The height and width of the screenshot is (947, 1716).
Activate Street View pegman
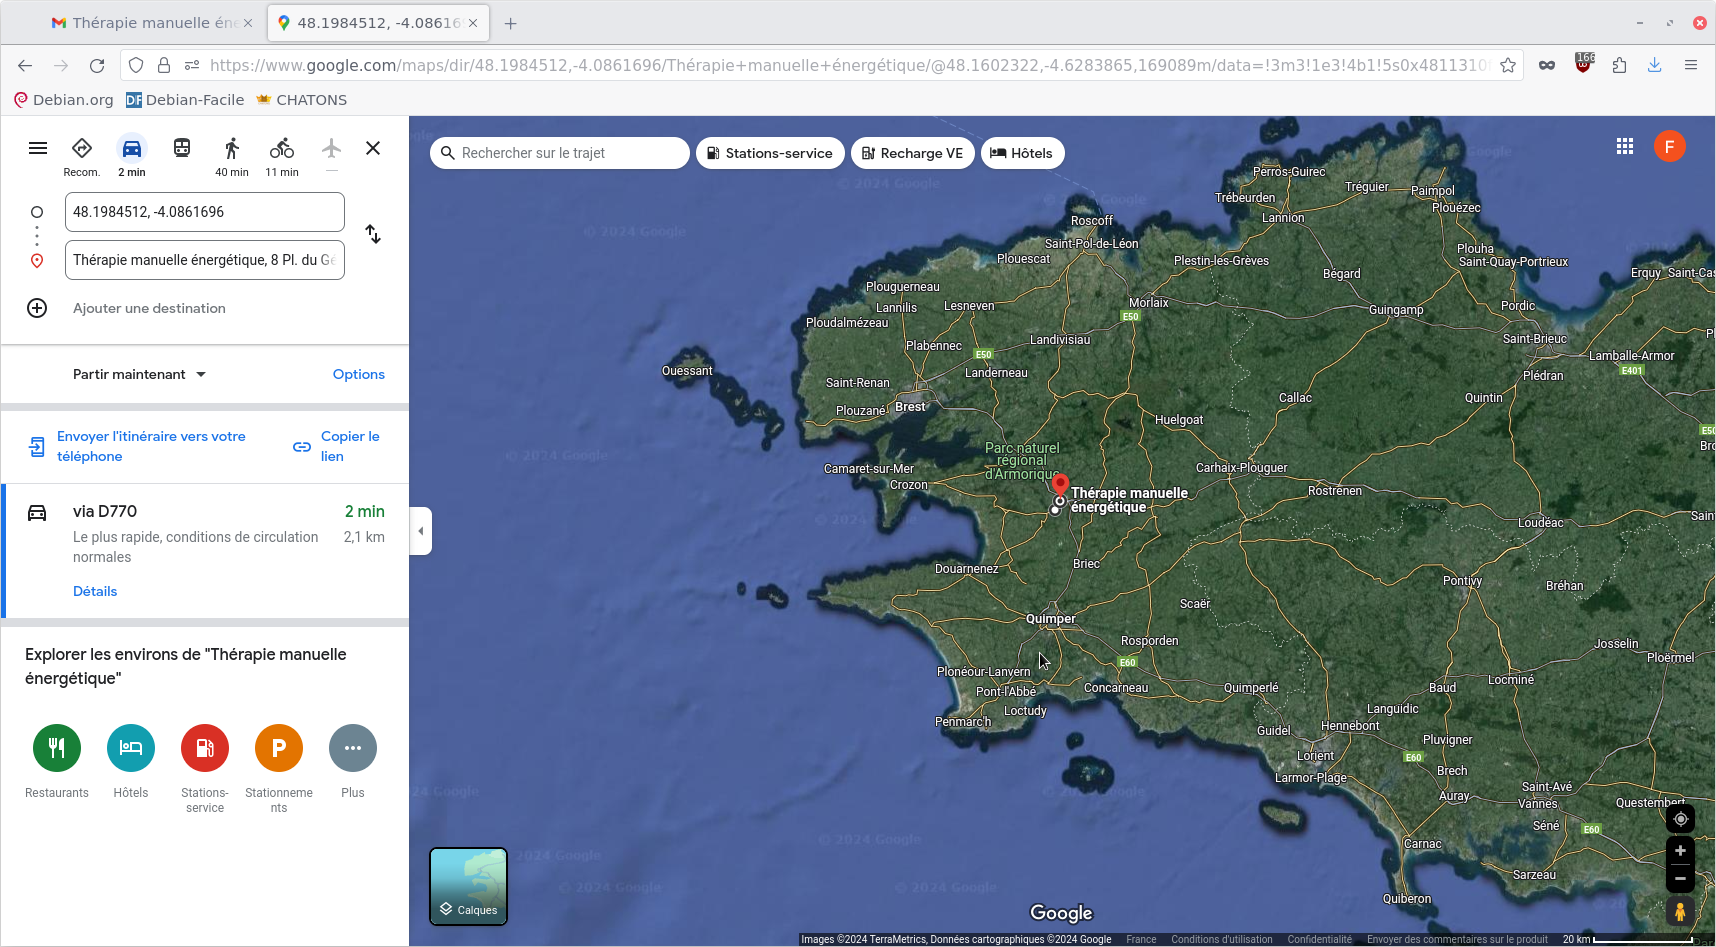click(x=1680, y=912)
